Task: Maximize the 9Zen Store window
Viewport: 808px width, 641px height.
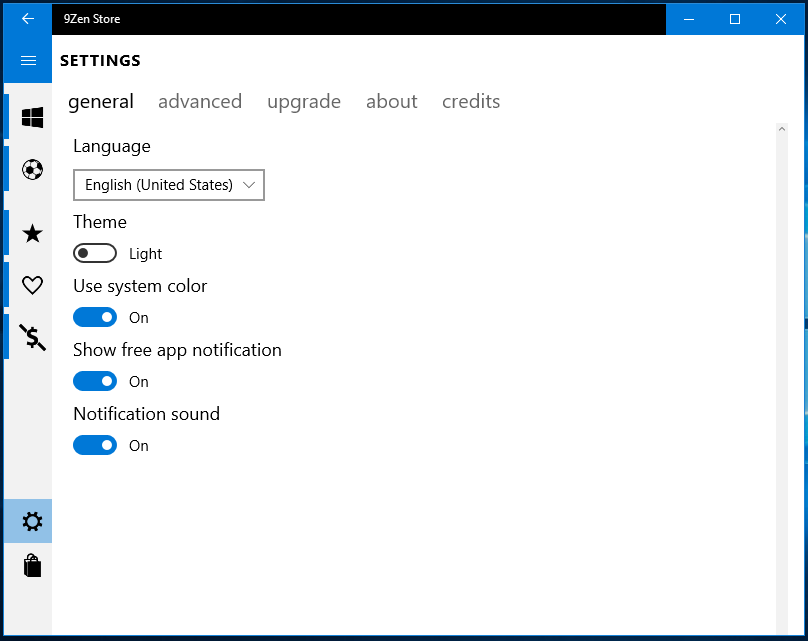Action: pyautogui.click(x=735, y=20)
